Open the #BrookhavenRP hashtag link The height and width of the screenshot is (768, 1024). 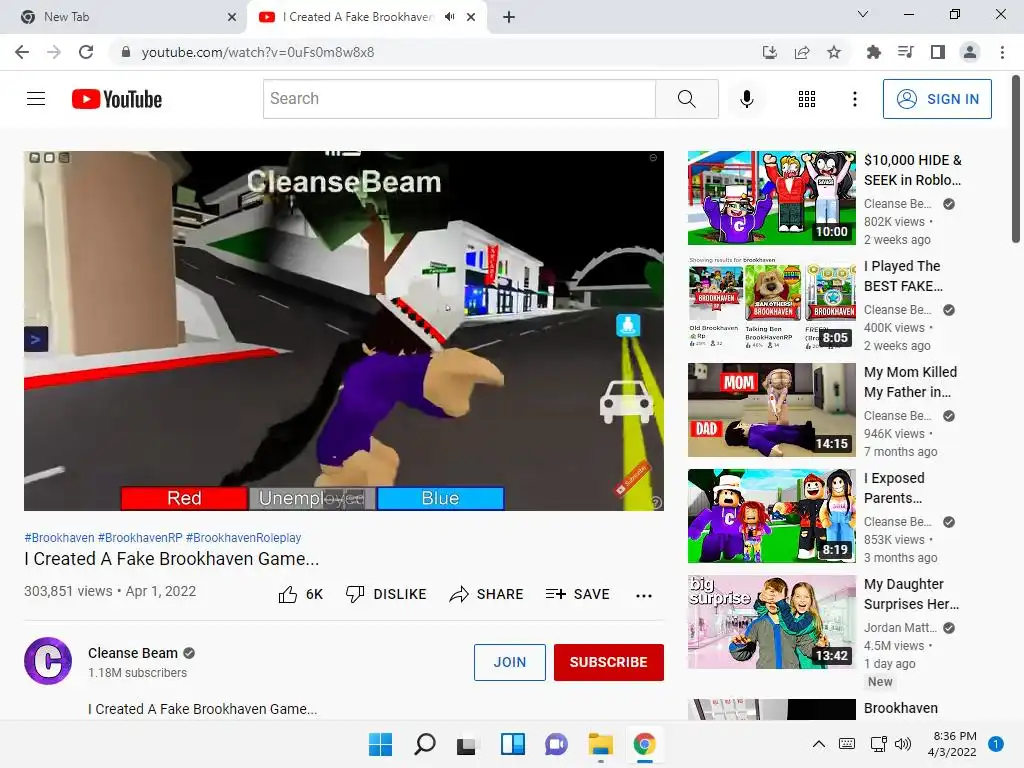tap(140, 537)
